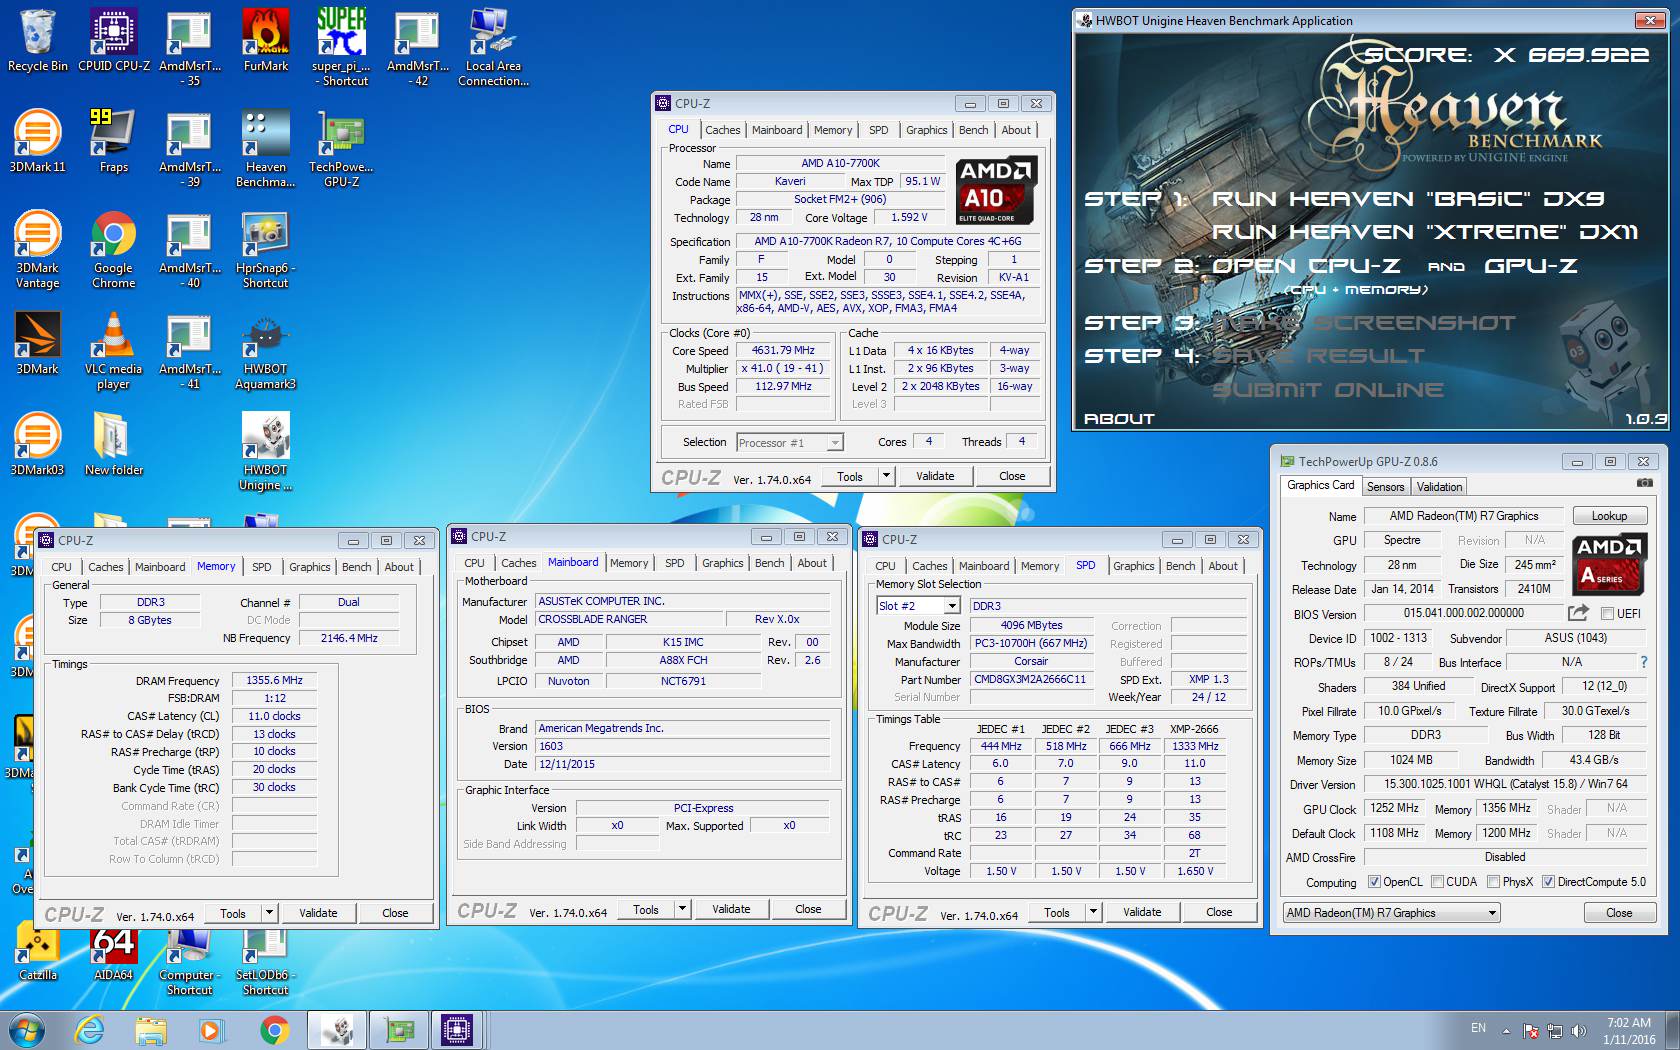The width and height of the screenshot is (1680, 1050).
Task: Open Windows Media Player taskbar icon
Action: point(211,1029)
